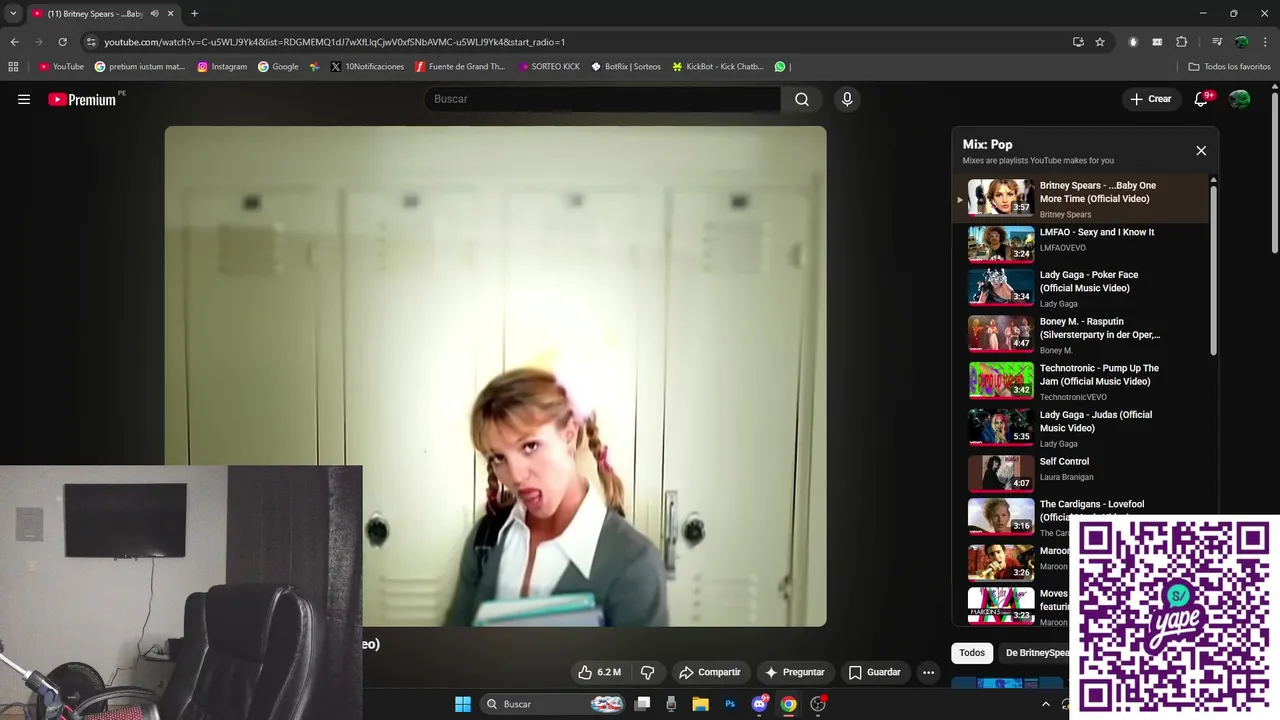The width and height of the screenshot is (1280, 720).
Task: Open Google bookmark
Action: coord(278,67)
